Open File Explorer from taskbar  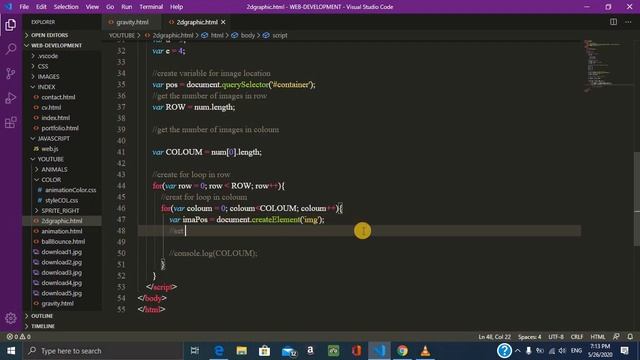(x=242, y=351)
